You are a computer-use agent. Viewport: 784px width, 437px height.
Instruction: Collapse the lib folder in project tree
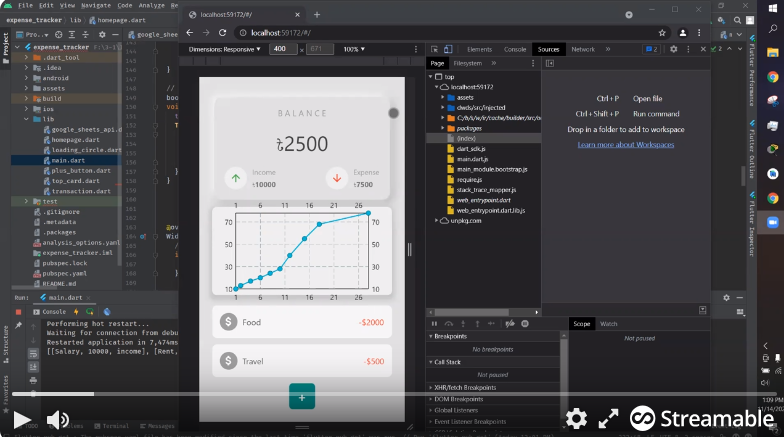click(26, 119)
